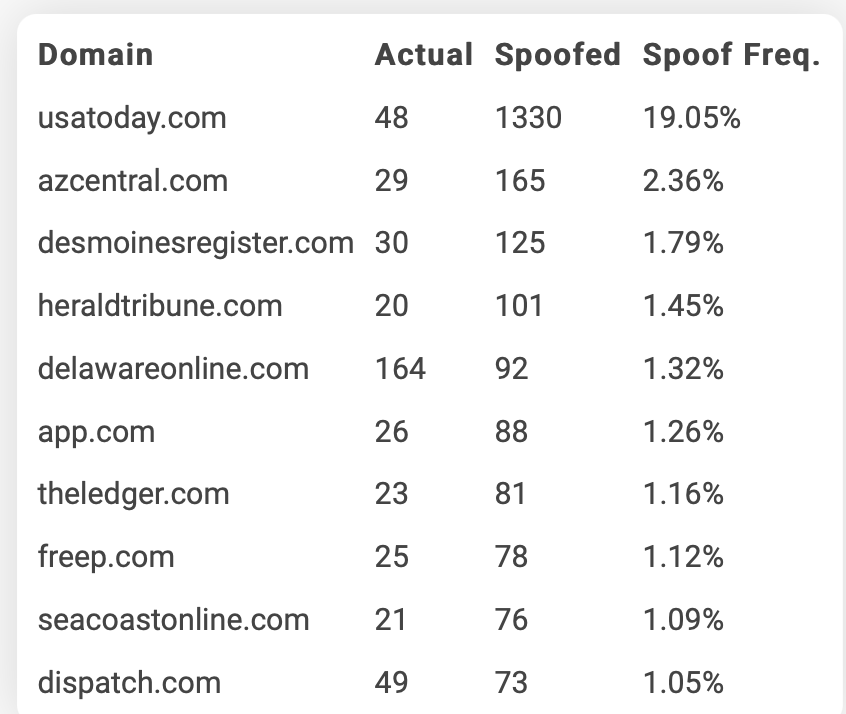
Task: Select the Spoofed column header
Action: [557, 55]
